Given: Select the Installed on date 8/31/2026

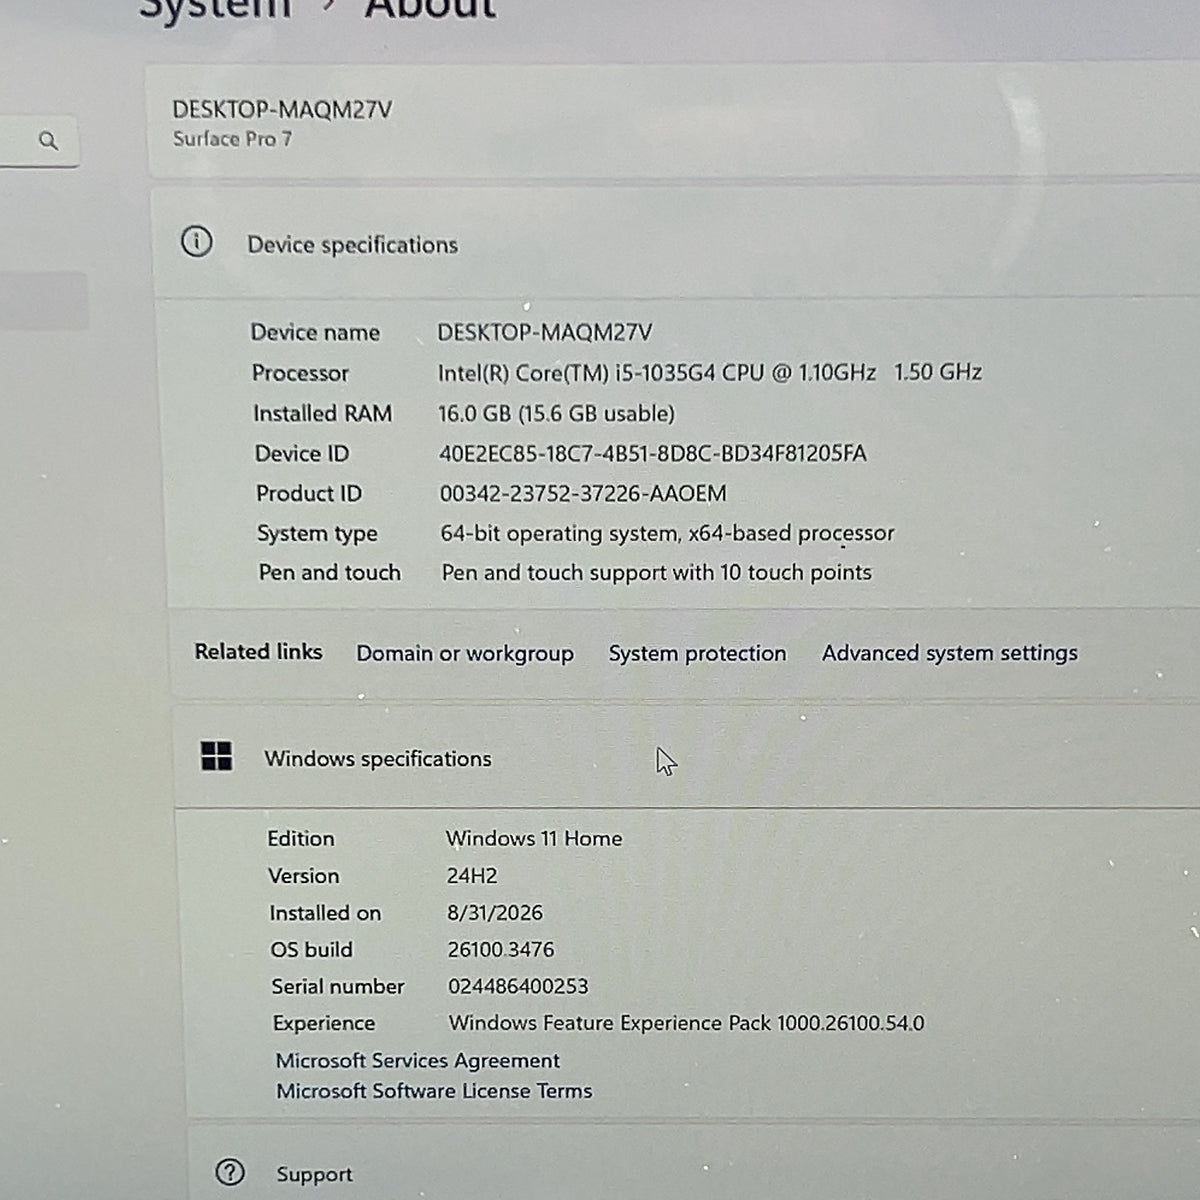Looking at the screenshot, I should 495,913.
